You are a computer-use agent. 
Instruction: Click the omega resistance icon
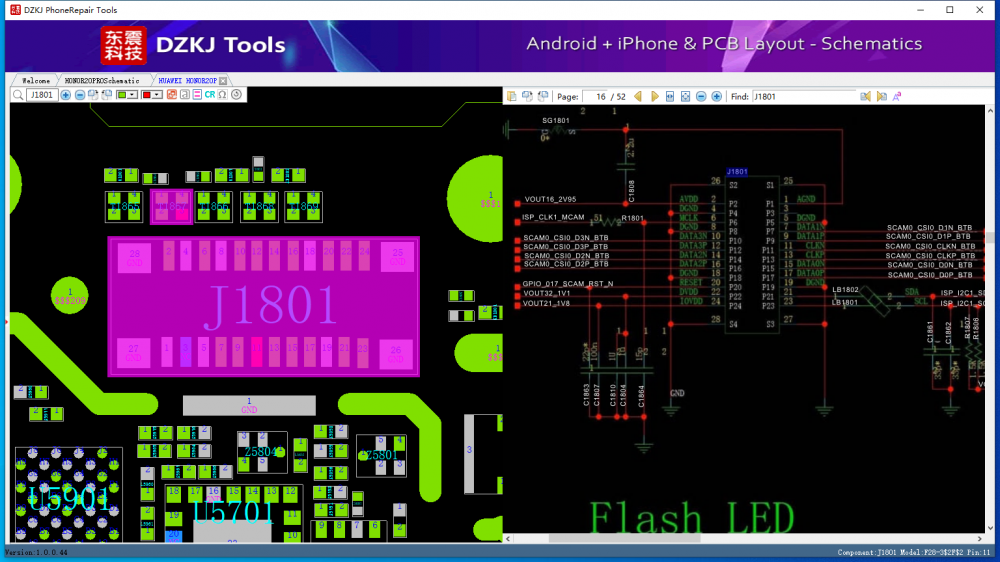pos(223,94)
